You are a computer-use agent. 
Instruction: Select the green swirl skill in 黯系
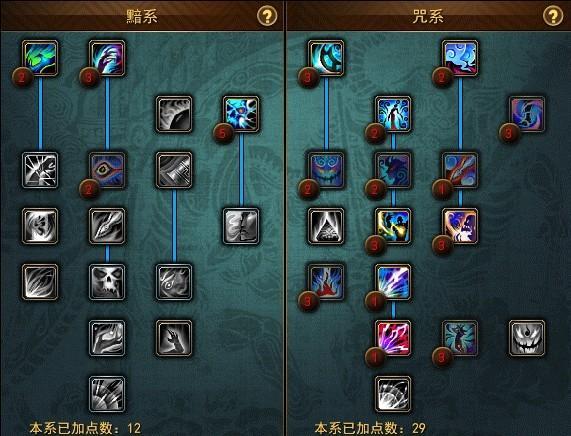click(40, 58)
